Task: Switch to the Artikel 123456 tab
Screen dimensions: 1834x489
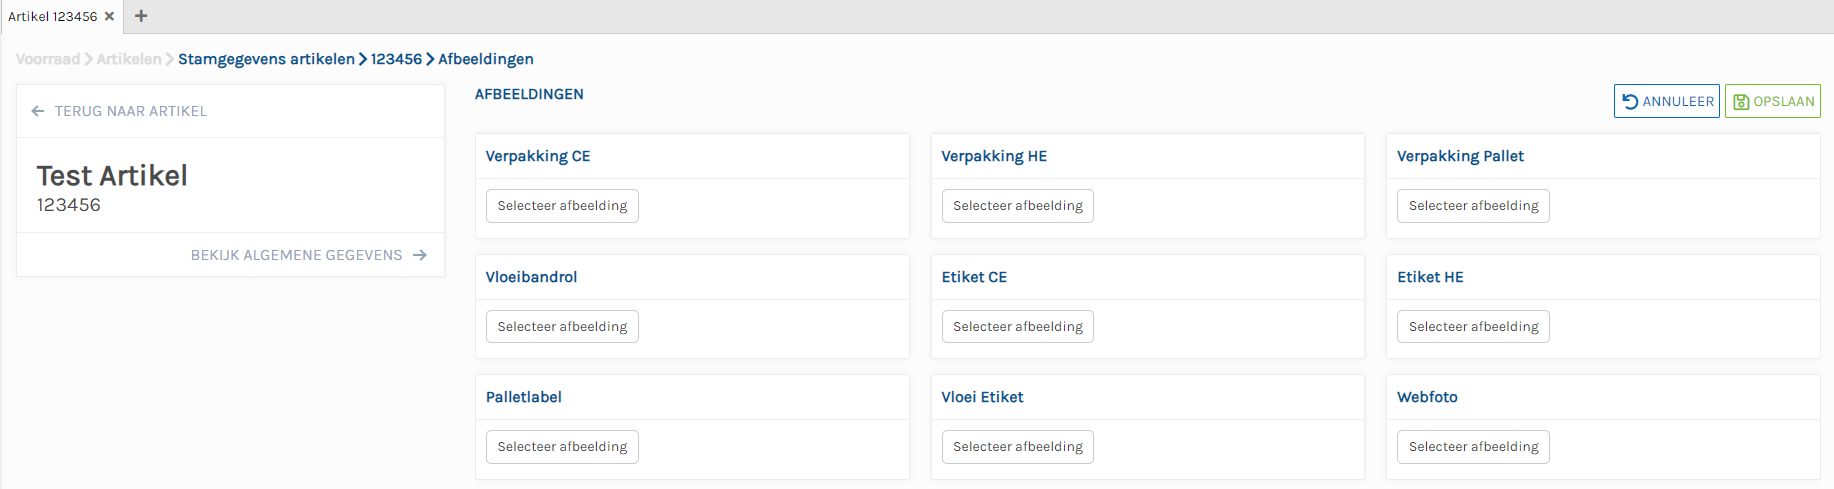Action: (x=53, y=16)
